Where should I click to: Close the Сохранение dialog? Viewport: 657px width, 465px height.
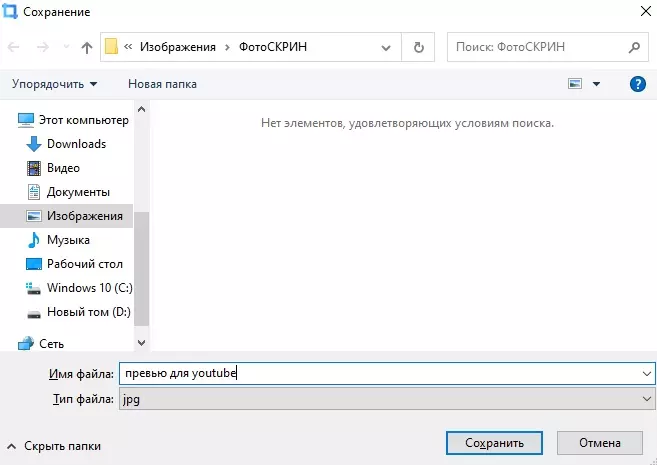click(x=646, y=11)
